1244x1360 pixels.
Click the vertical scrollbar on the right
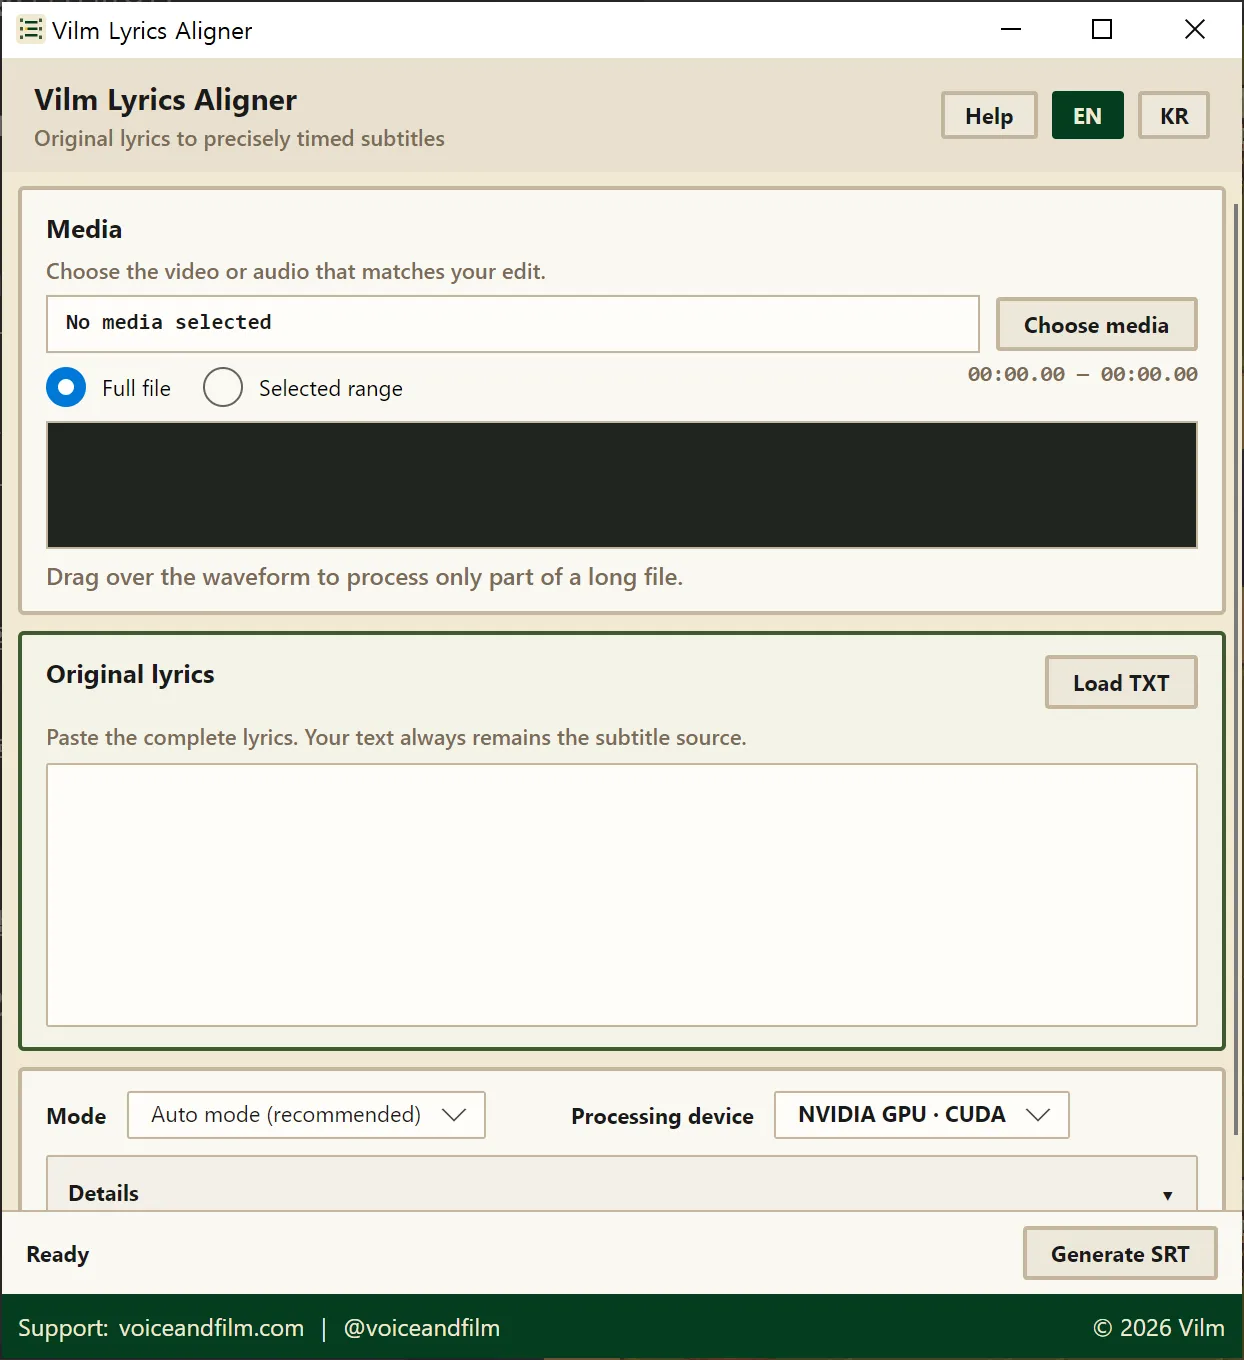tap(1236, 668)
